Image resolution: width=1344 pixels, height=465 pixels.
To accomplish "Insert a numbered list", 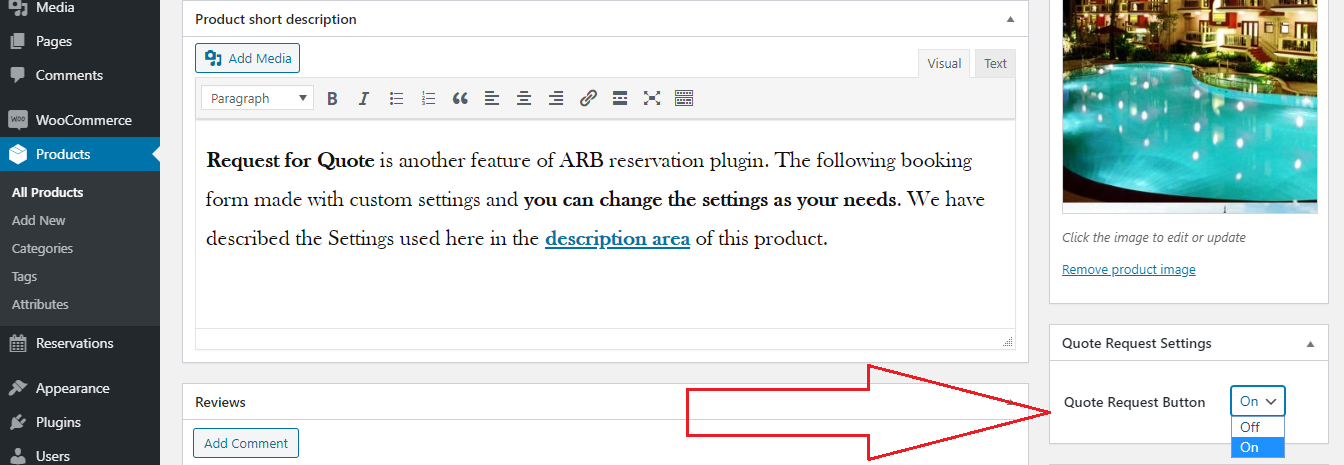I will [x=428, y=98].
